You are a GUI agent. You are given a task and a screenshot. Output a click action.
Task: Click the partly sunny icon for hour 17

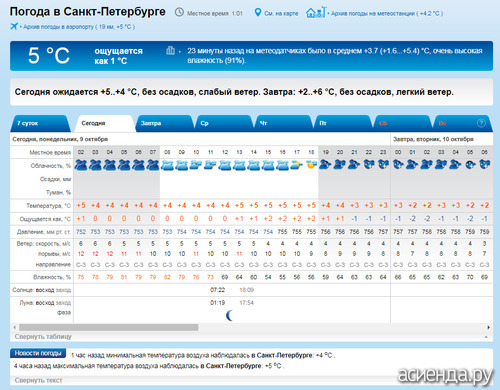[297, 165]
